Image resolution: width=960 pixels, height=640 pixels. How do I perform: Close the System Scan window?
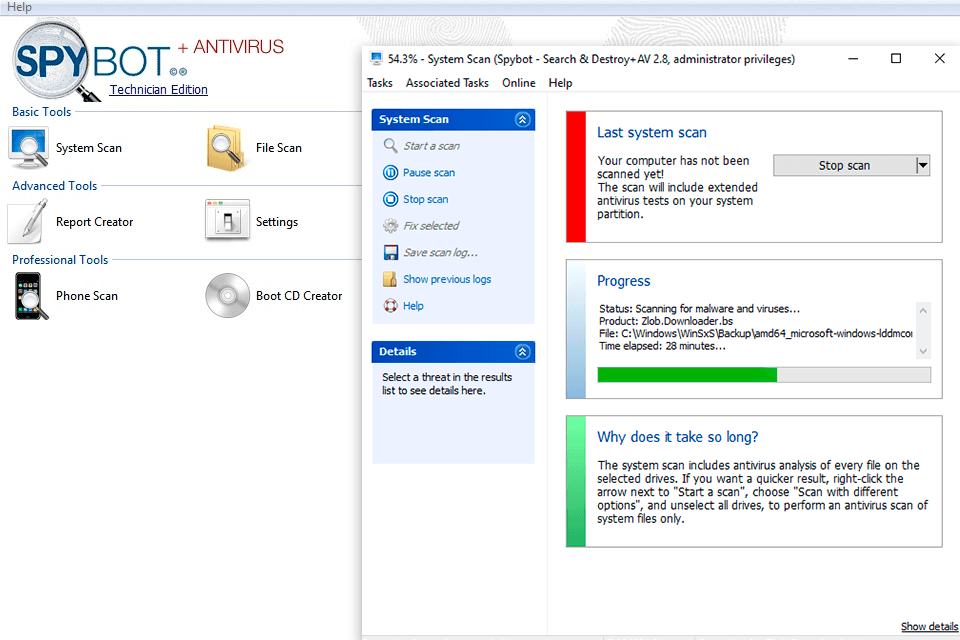[x=940, y=59]
